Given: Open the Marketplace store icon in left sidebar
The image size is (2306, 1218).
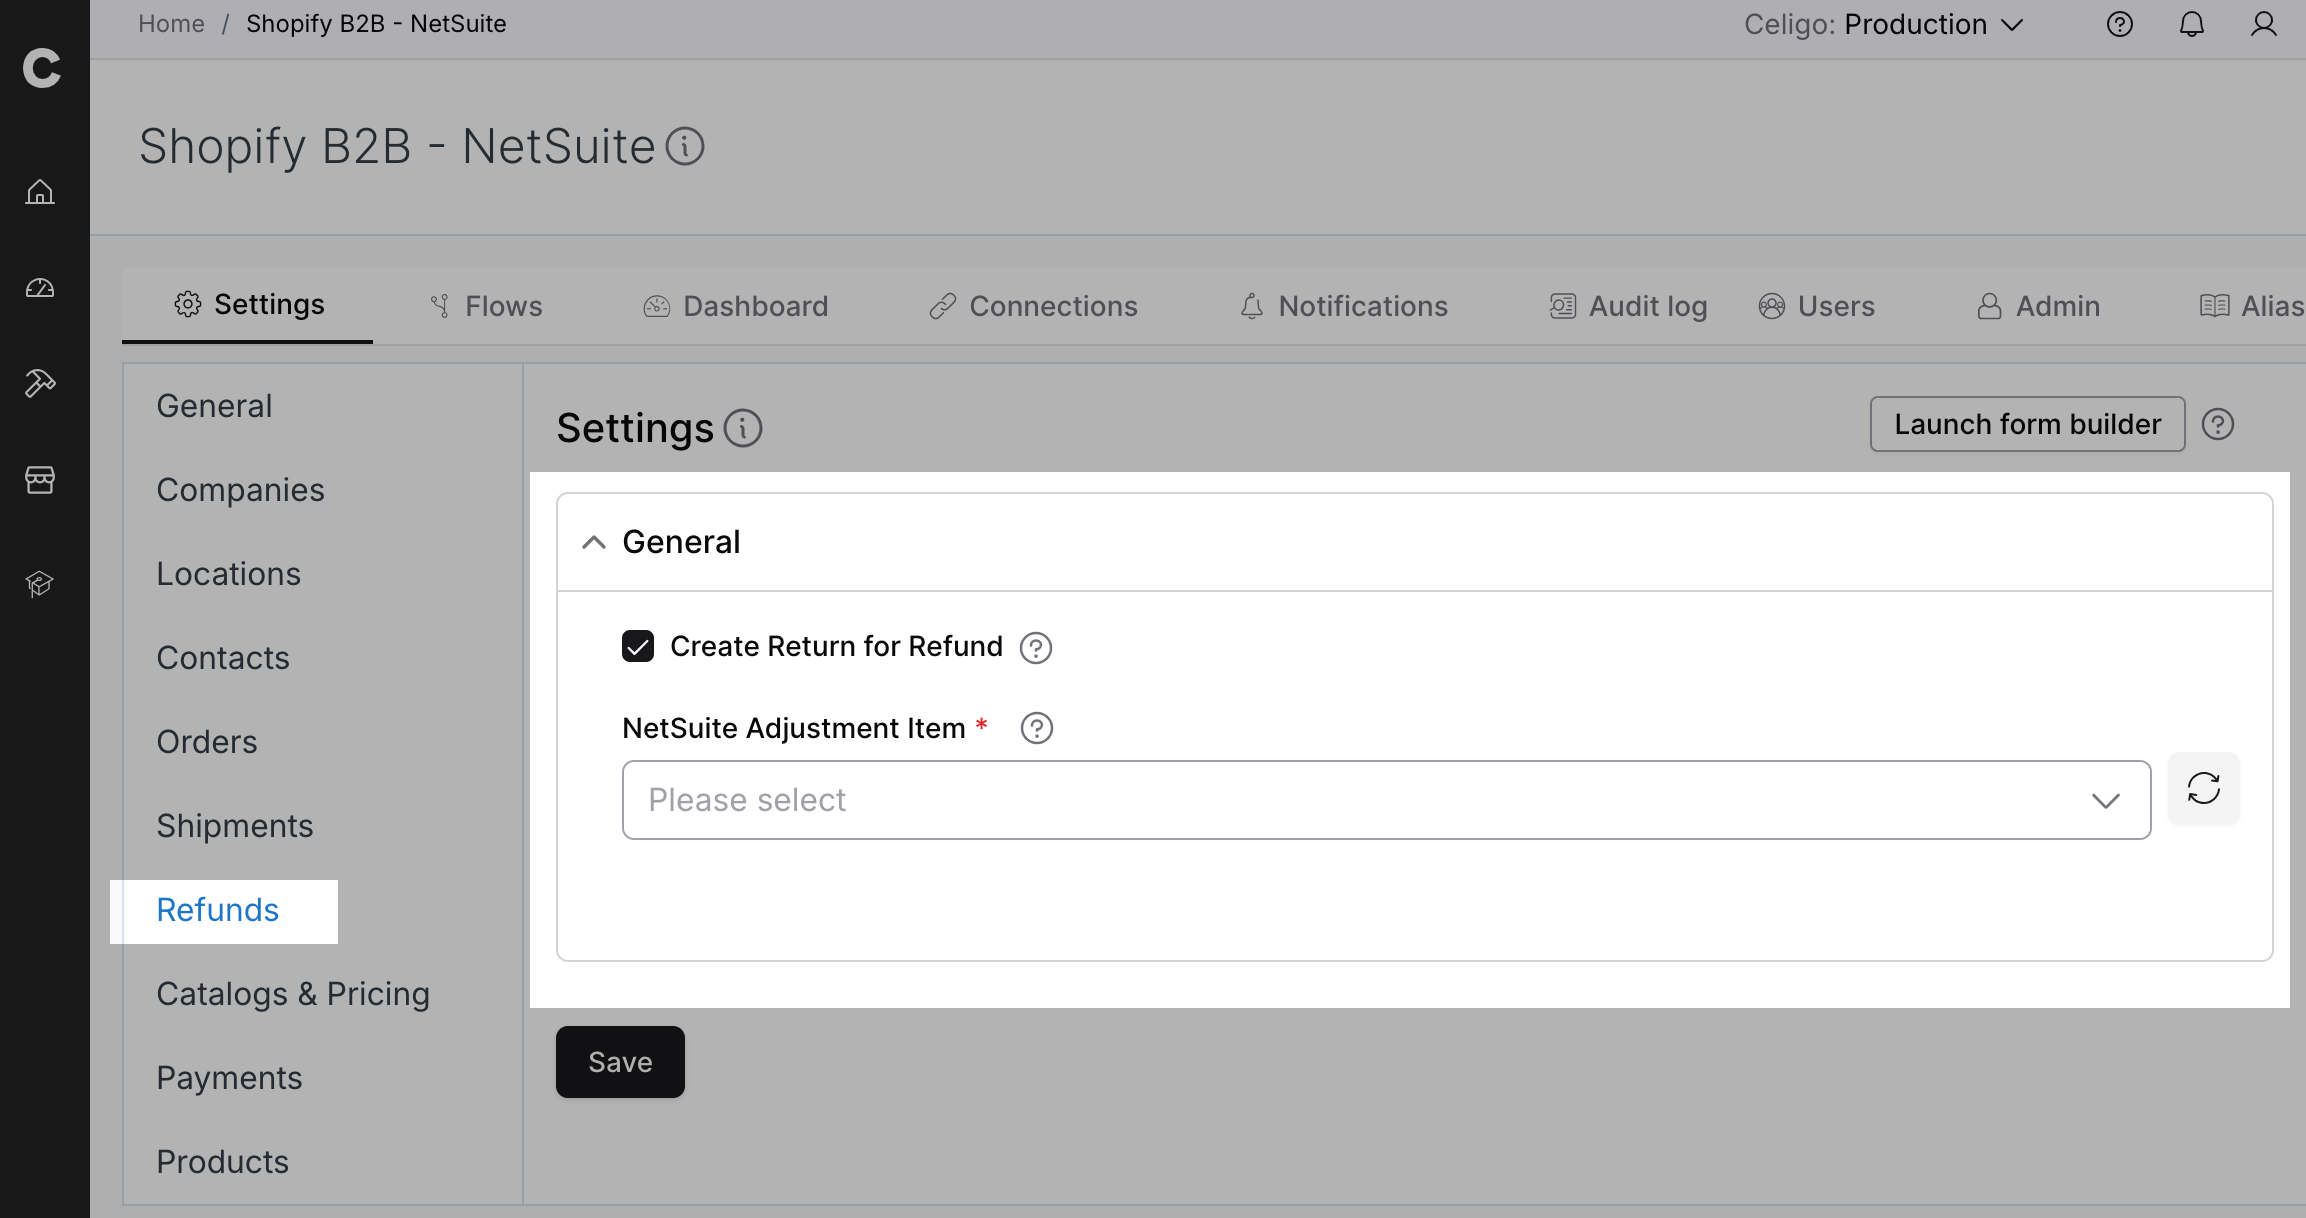Looking at the screenshot, I should coord(40,480).
